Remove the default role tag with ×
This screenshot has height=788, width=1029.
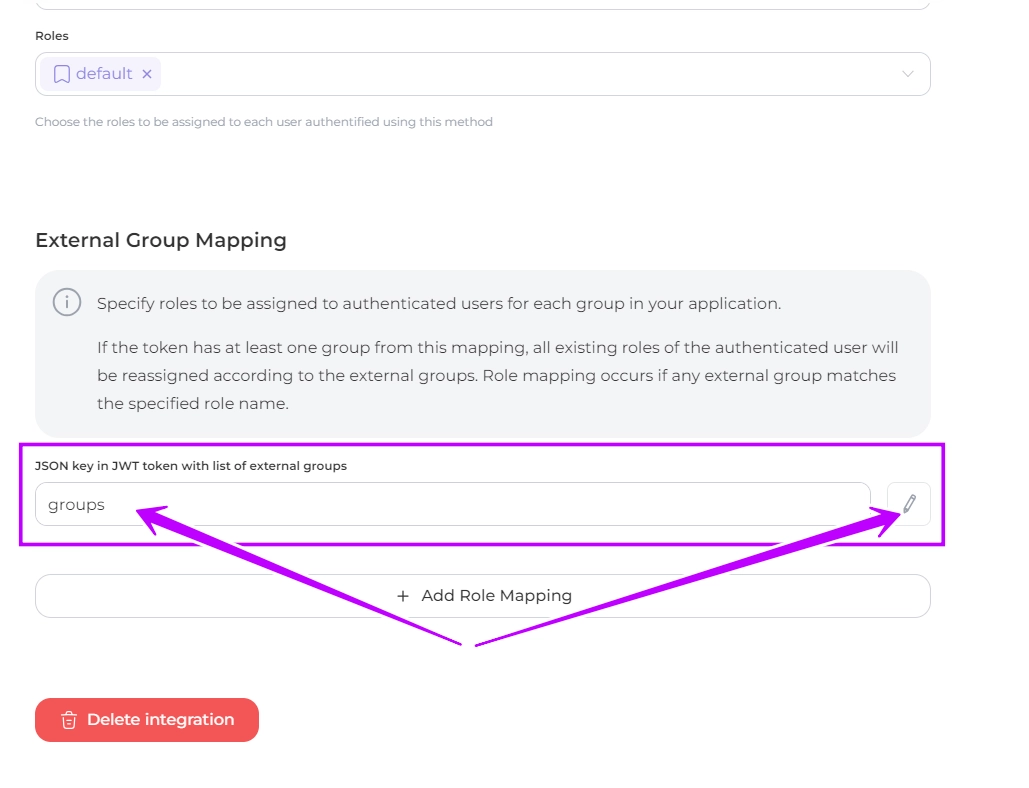coord(147,74)
